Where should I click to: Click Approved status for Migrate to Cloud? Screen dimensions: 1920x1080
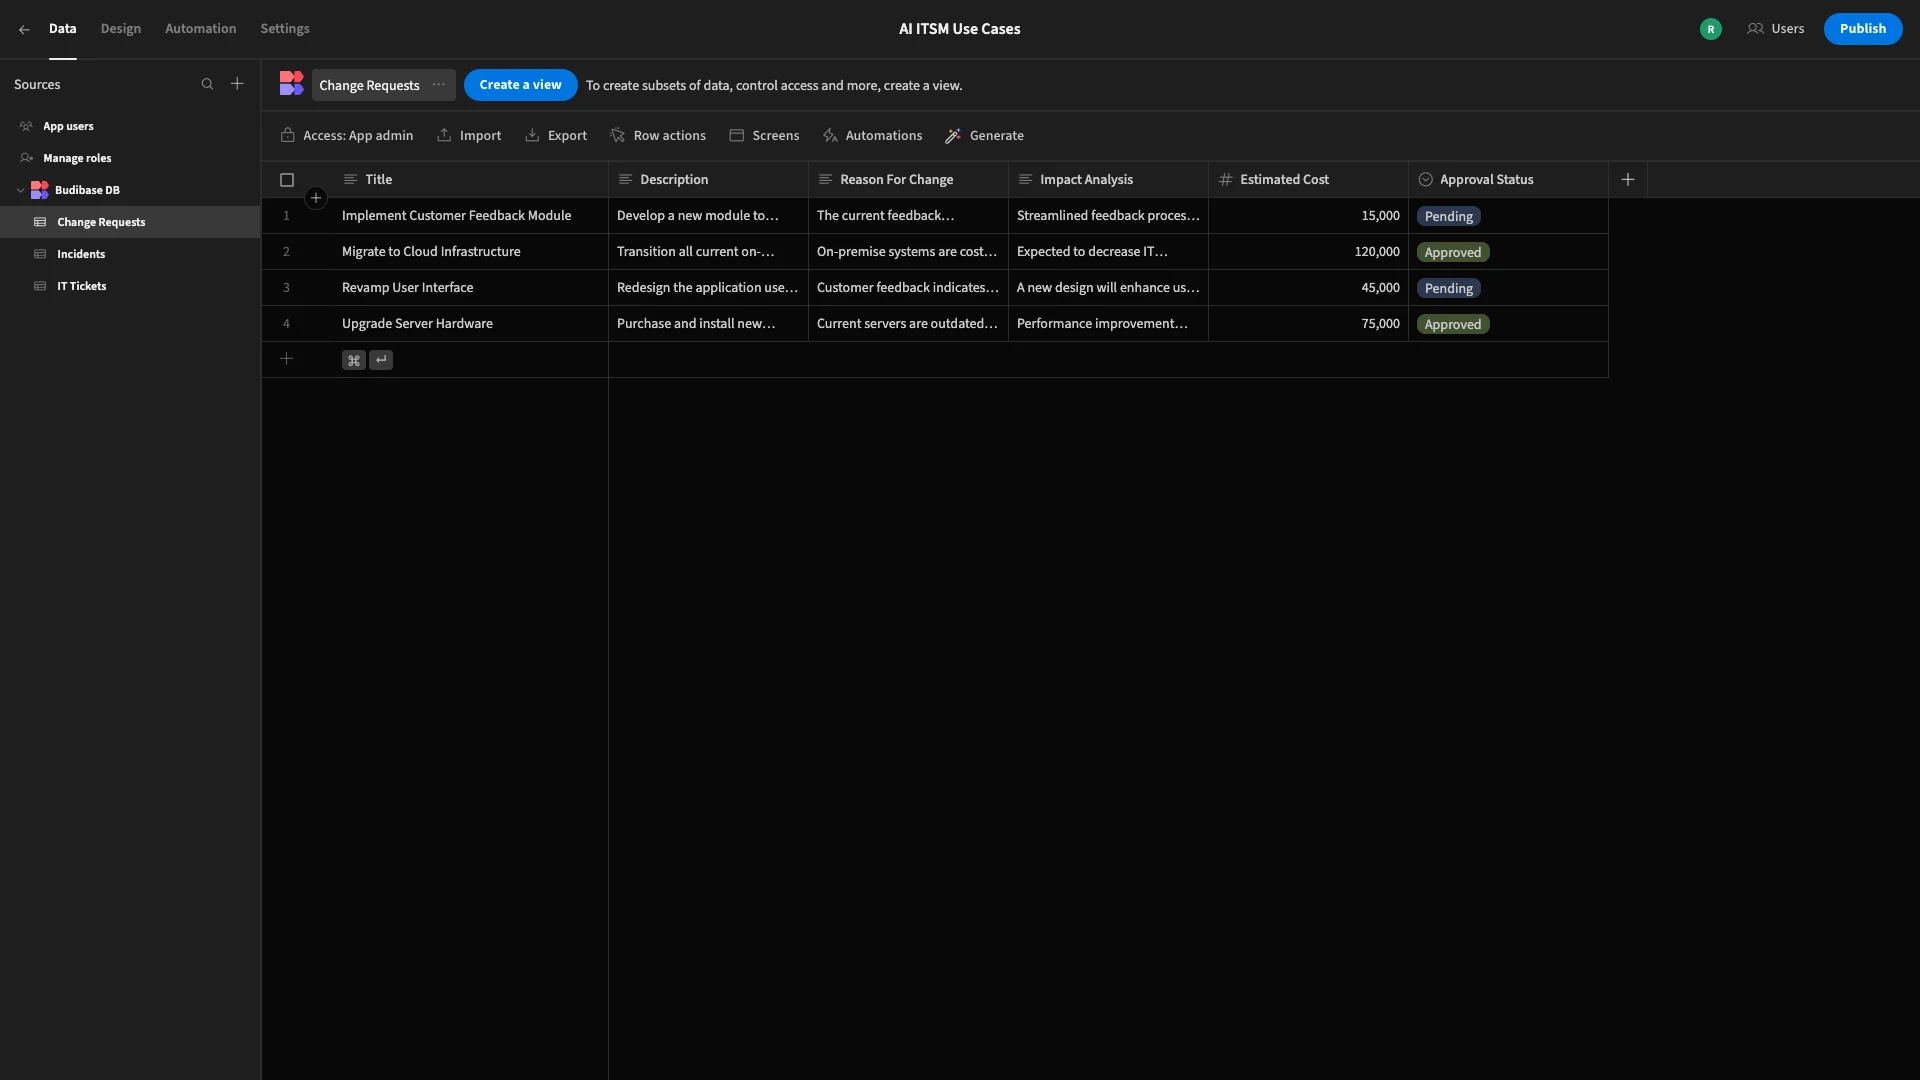pos(1452,252)
